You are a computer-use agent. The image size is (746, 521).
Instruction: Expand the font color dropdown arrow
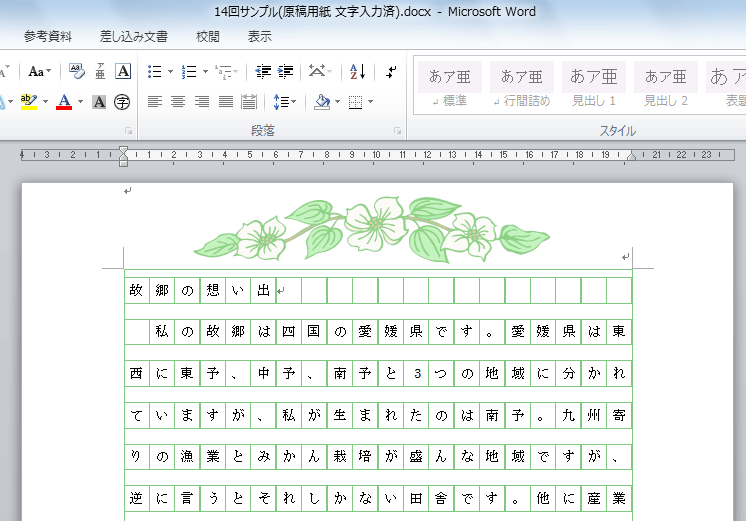point(80,102)
